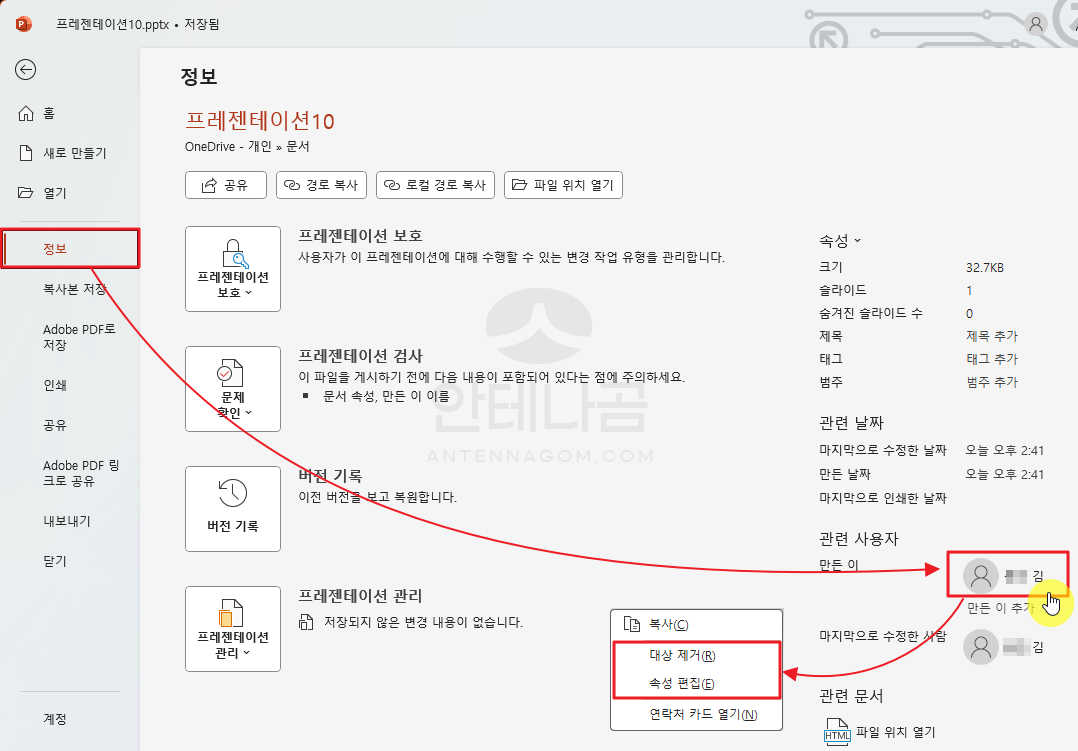Open 계정 at the bottom of sidebar
Viewport: 1078px width, 751px height.
55,719
